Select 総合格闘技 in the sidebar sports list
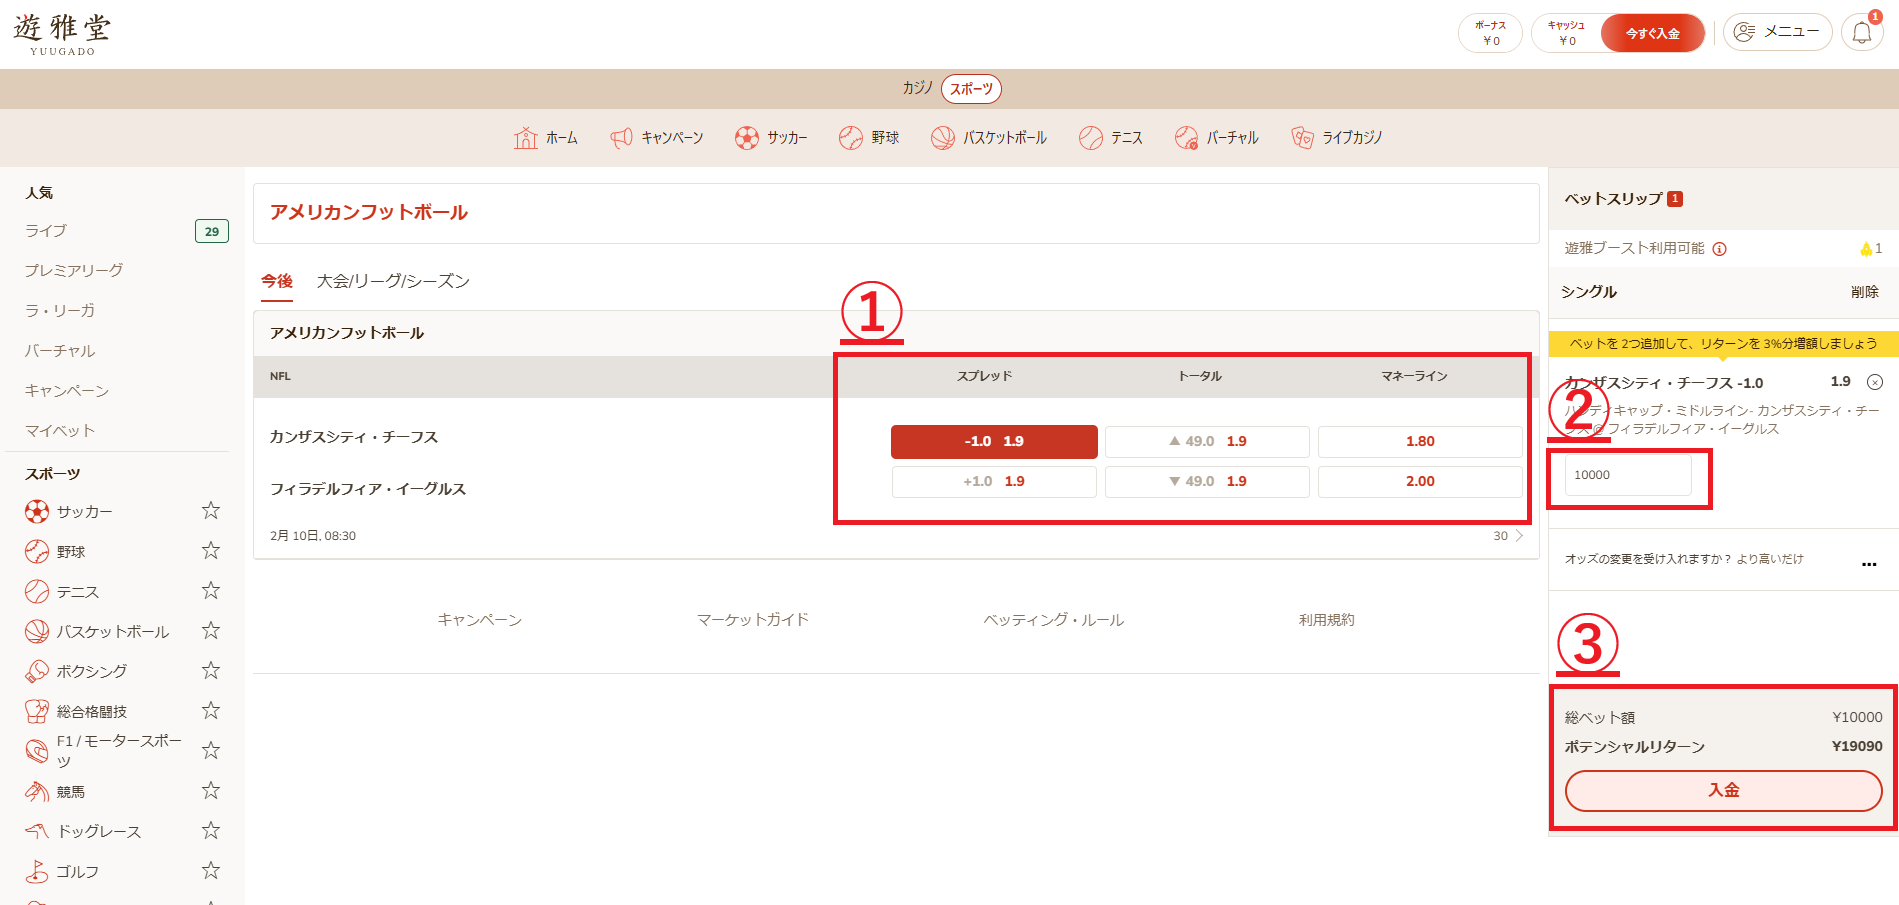The height and width of the screenshot is (905, 1899). [x=76, y=712]
